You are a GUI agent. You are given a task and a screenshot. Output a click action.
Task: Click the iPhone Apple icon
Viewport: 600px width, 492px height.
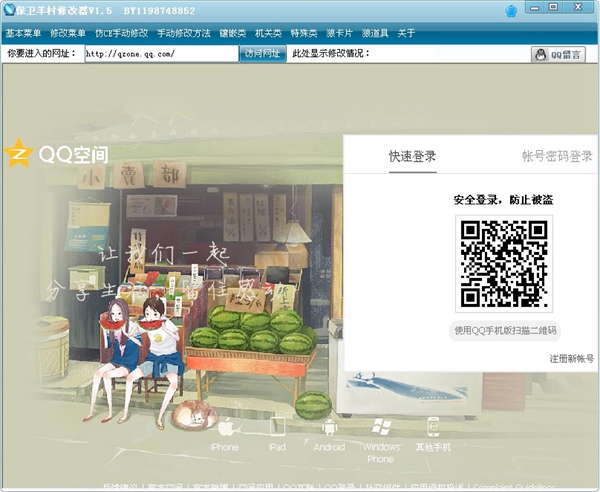(x=227, y=427)
